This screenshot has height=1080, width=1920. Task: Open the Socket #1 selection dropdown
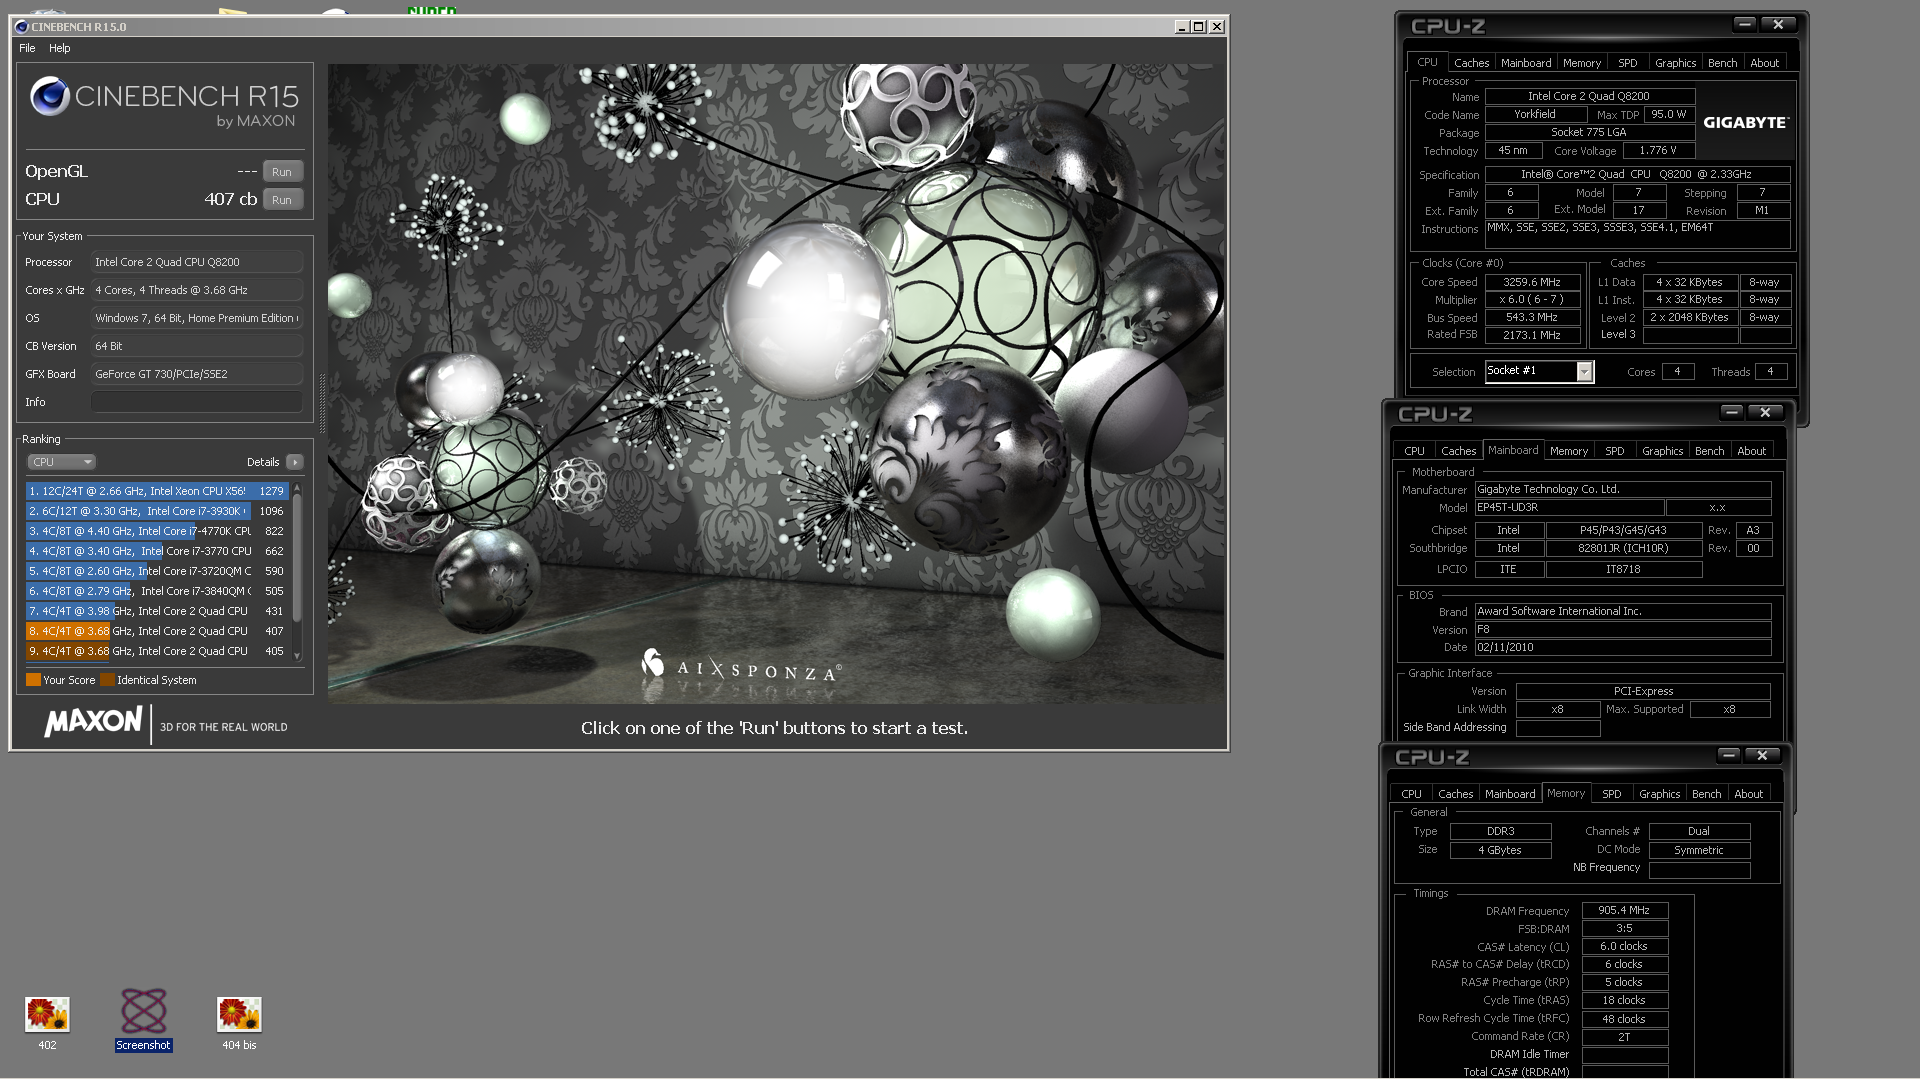coord(1584,372)
